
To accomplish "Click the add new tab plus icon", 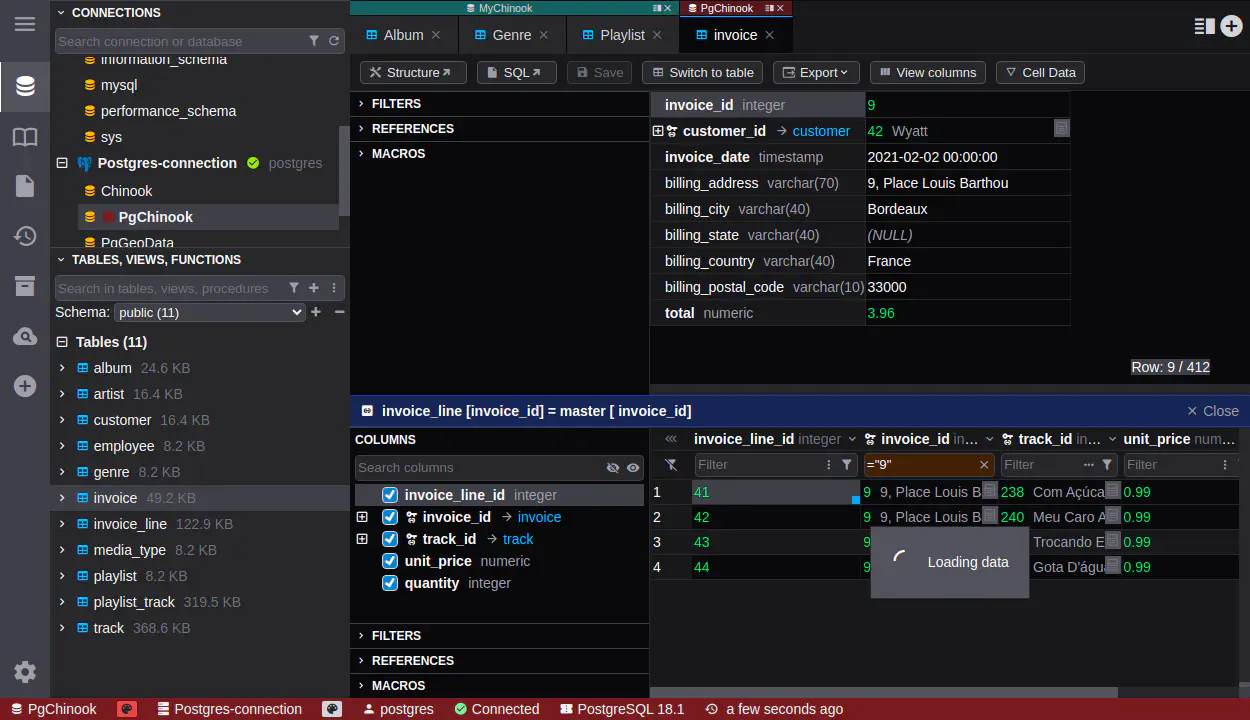I will click(1231, 27).
